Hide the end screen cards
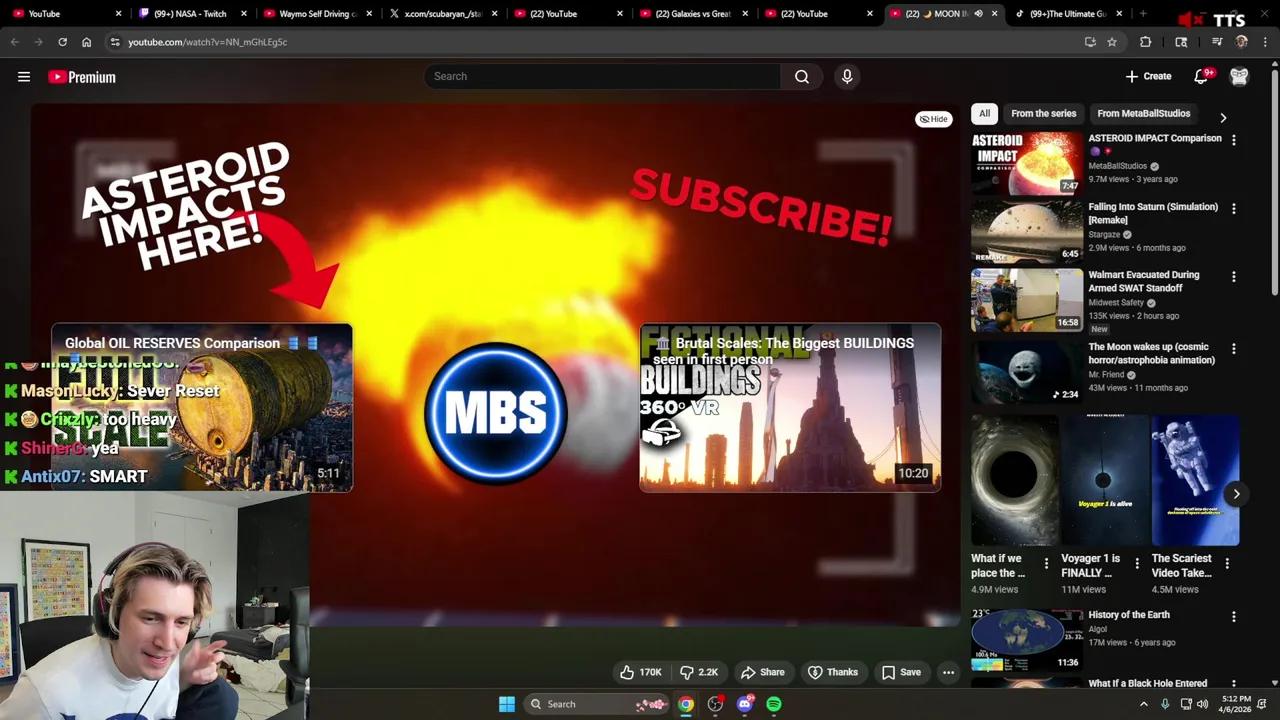 tap(934, 119)
